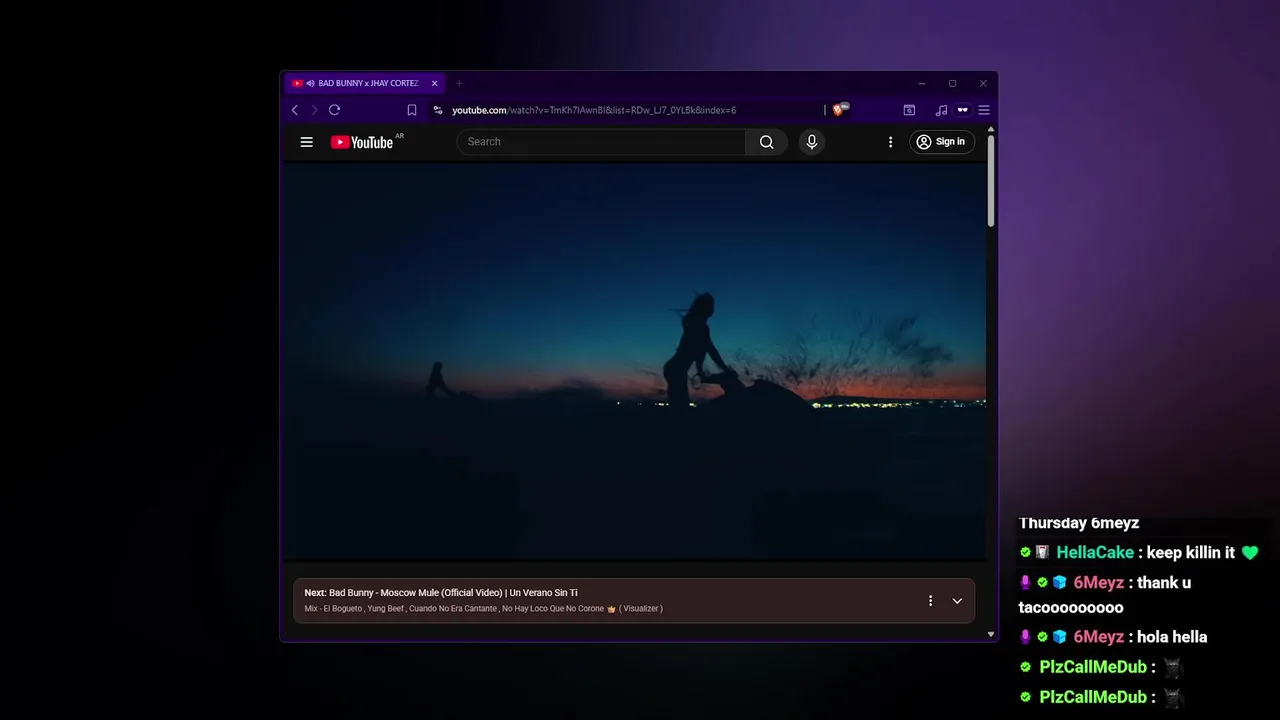Viewport: 1280px width, 720px height.
Task: Minimize the browser window
Action: tap(922, 84)
